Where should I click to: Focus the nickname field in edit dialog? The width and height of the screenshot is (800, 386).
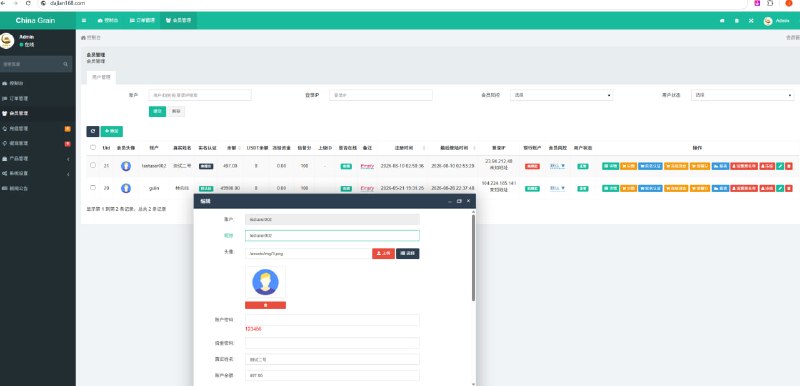332,236
